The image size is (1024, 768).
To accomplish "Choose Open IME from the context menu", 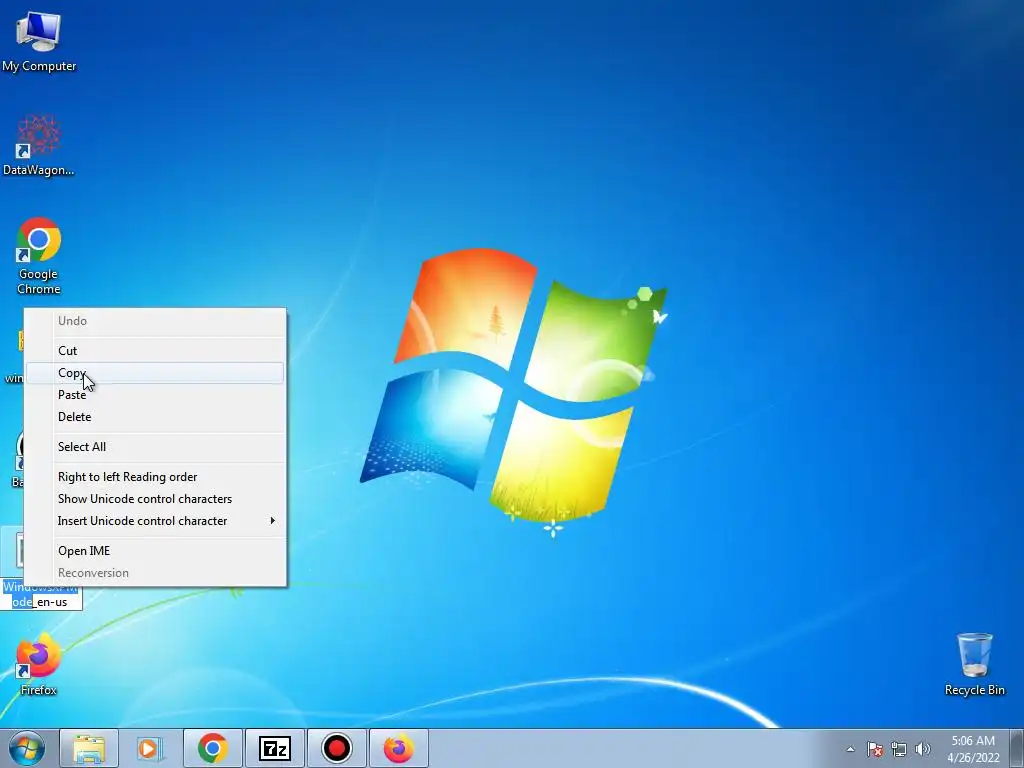I will [x=155, y=551].
